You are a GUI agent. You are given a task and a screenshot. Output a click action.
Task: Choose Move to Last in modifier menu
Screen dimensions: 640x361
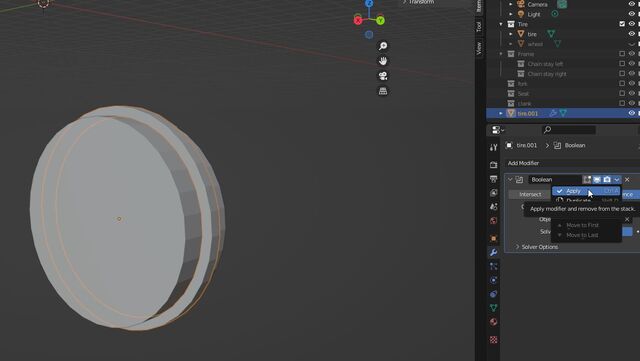click(586, 235)
